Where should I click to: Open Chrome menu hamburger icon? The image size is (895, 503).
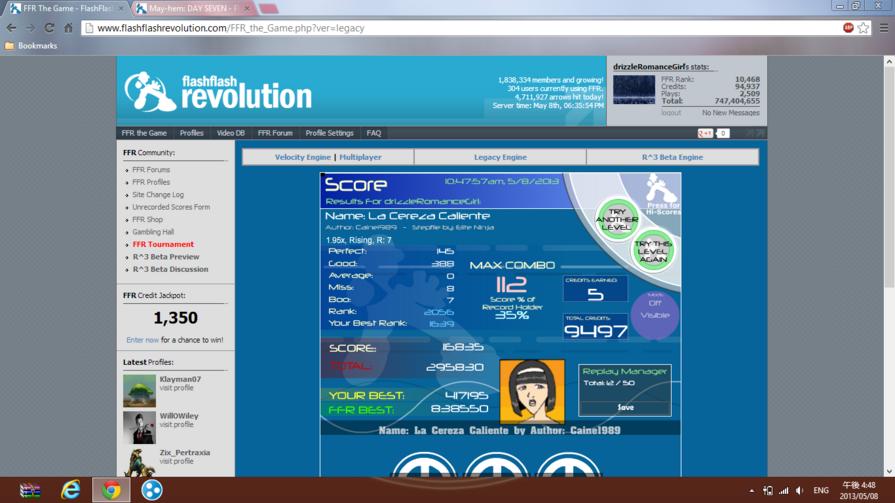coord(884,28)
